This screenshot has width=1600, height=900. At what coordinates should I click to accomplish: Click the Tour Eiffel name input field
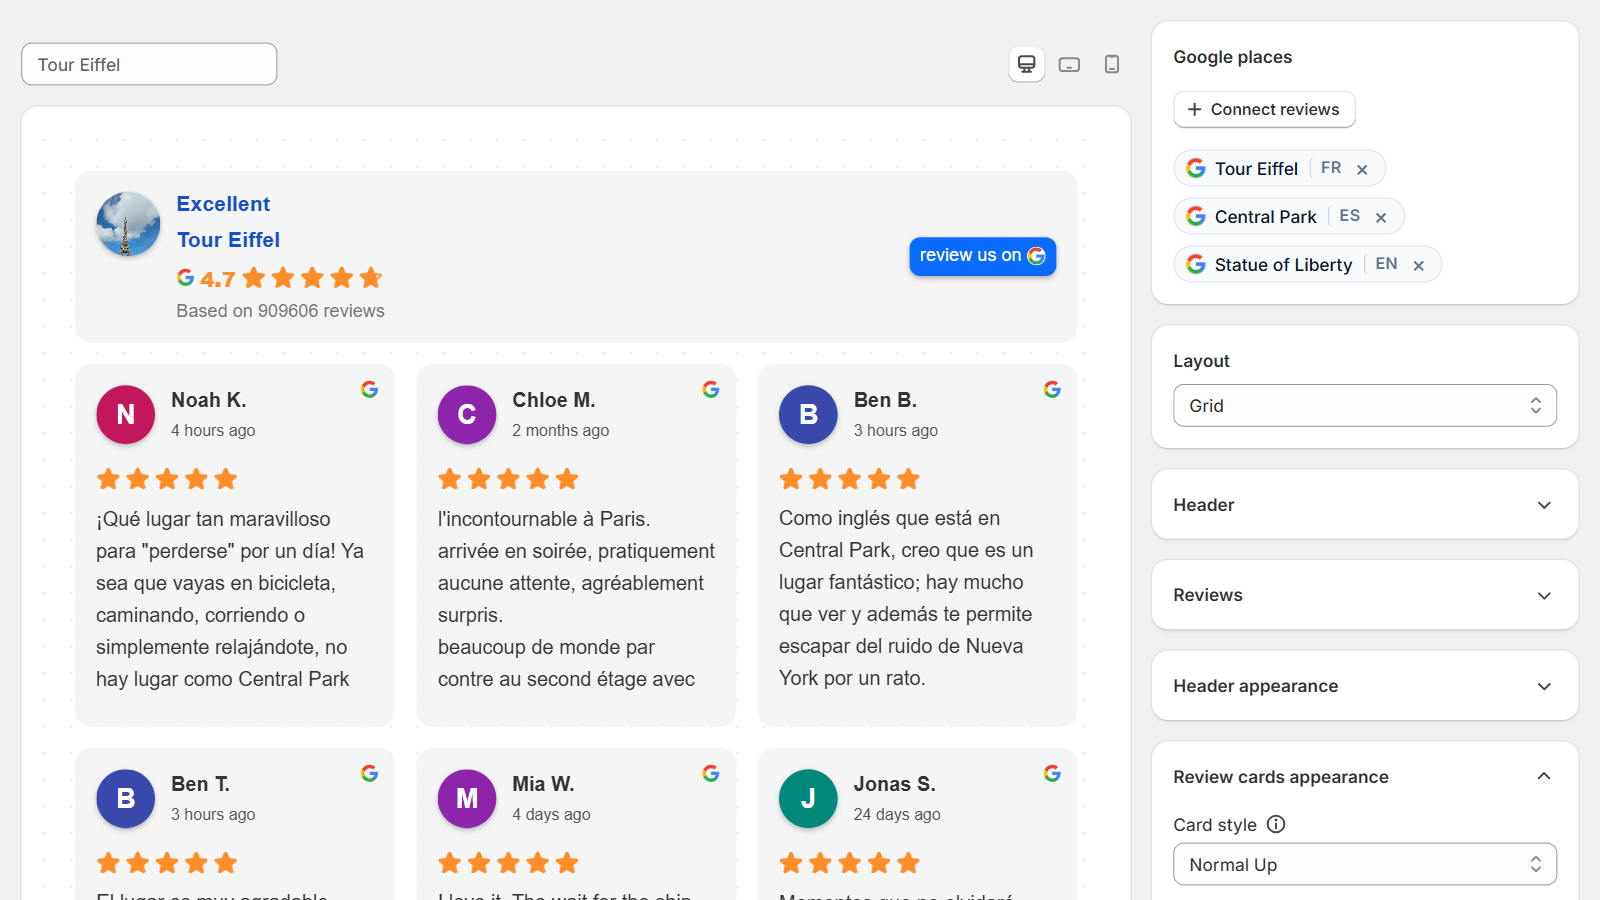149,64
